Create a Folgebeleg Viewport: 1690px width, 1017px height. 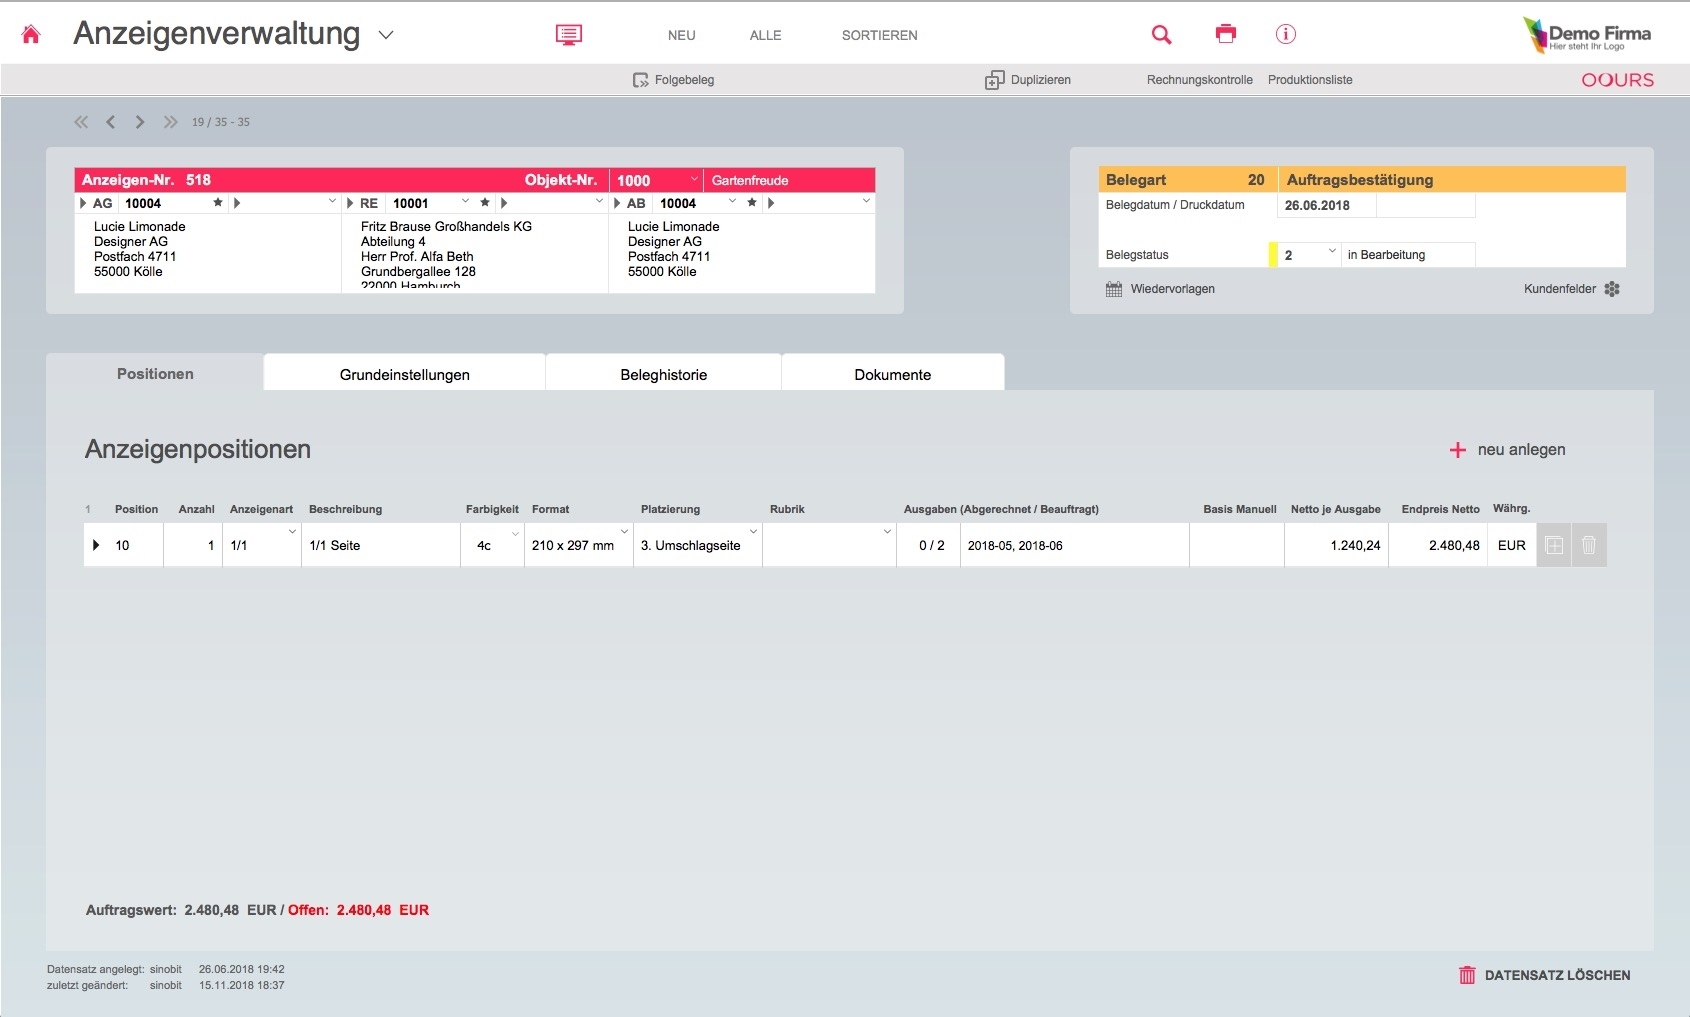(674, 80)
